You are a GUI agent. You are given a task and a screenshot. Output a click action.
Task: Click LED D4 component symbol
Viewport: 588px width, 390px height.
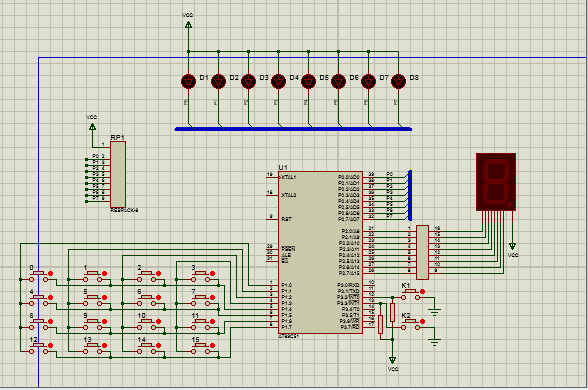click(278, 81)
